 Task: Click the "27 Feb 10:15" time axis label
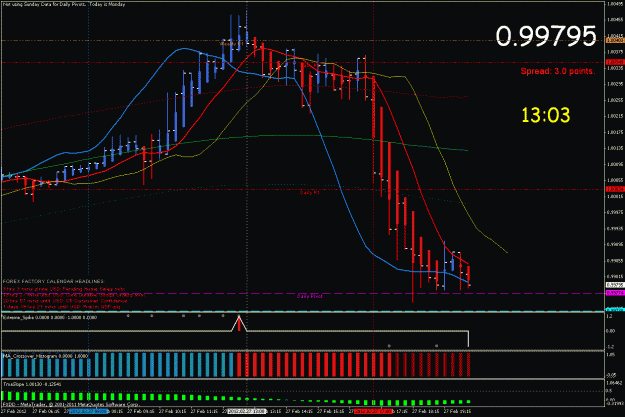(x=172, y=411)
